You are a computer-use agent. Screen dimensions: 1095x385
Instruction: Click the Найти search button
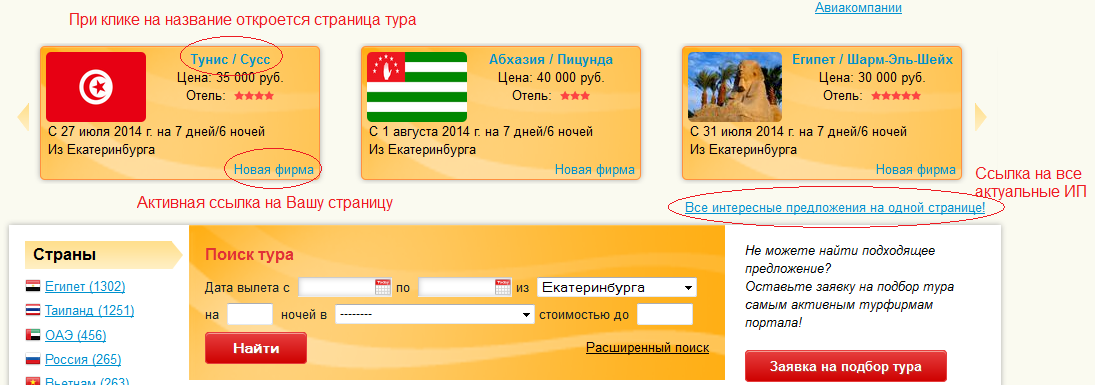pos(256,348)
